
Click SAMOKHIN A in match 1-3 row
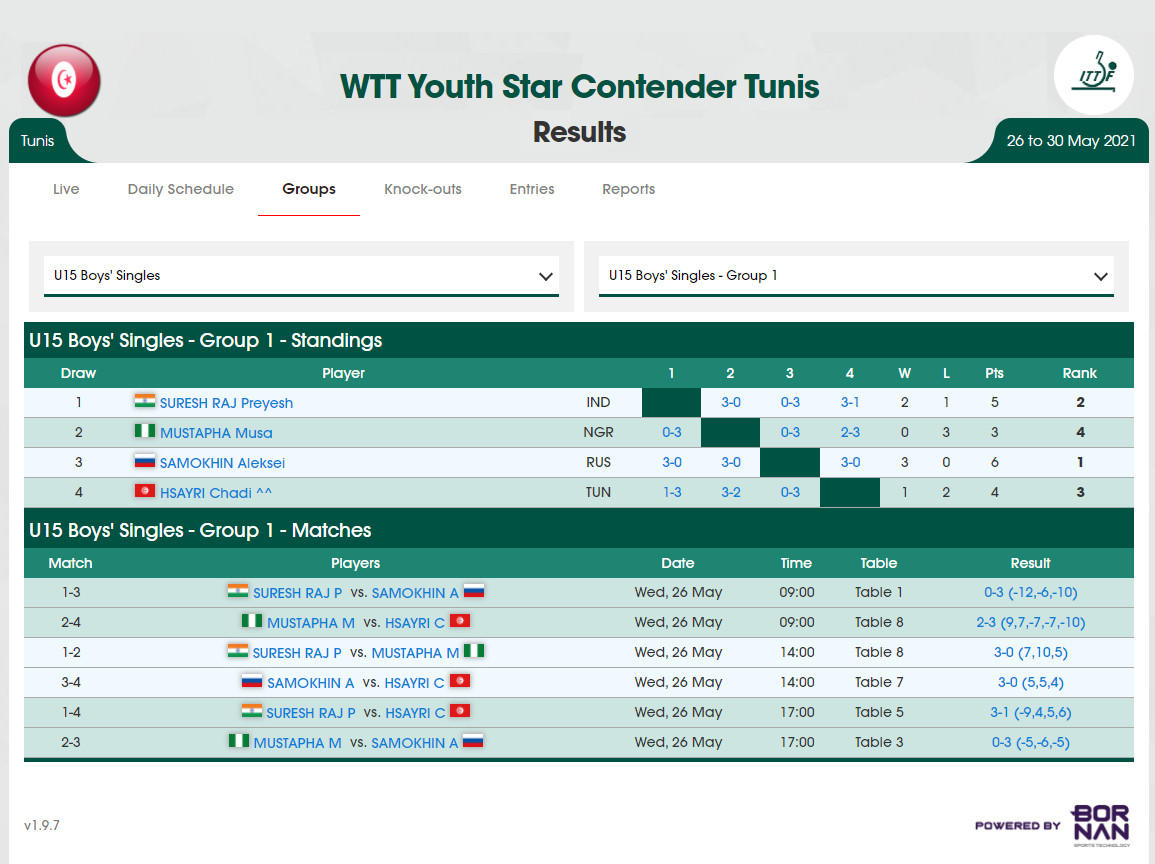tap(415, 593)
